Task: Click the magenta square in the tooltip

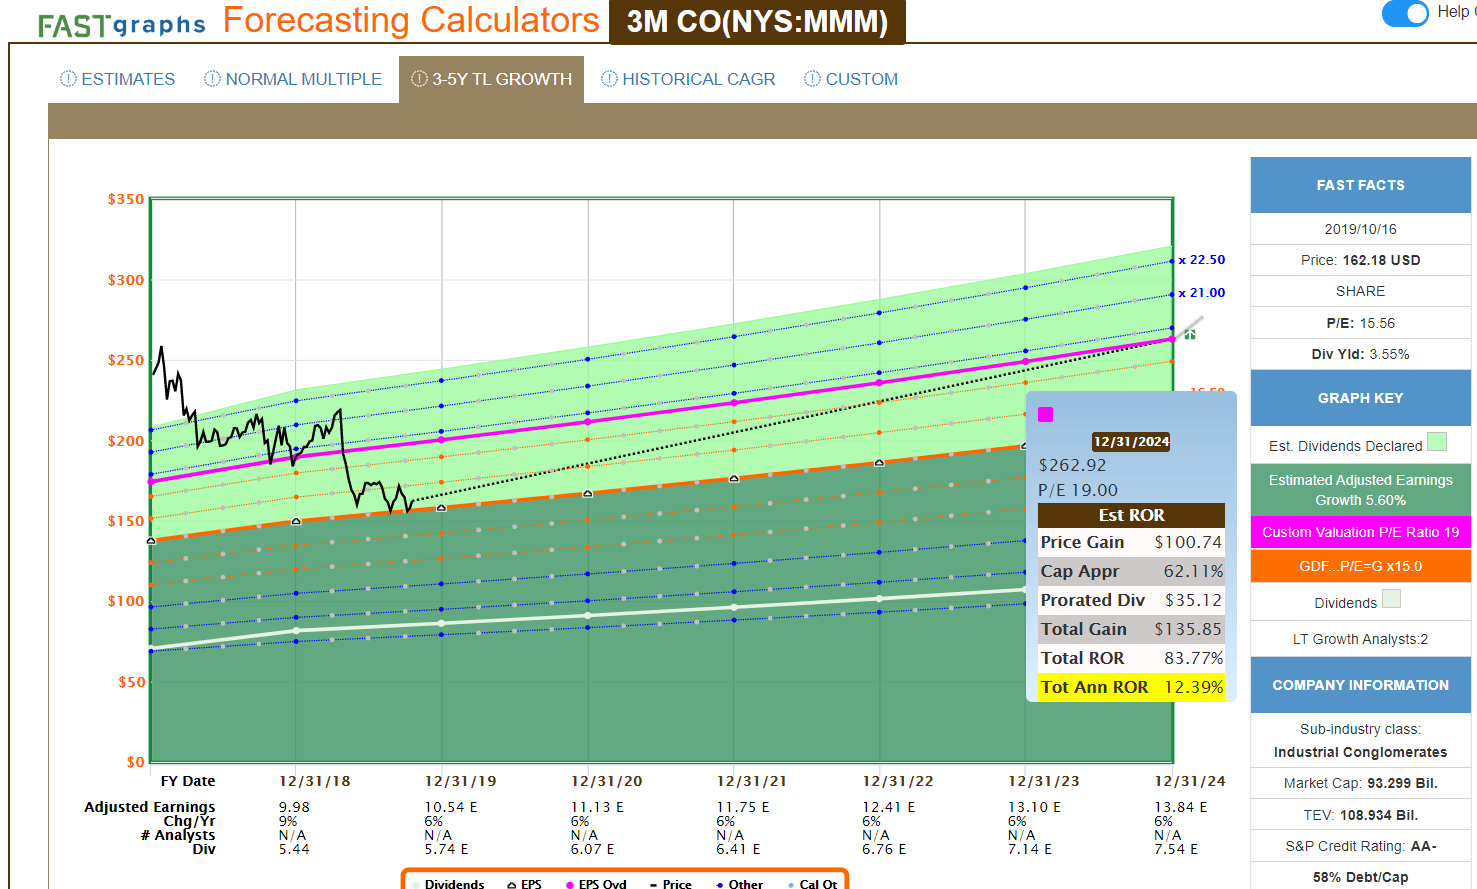Action: [1045, 414]
